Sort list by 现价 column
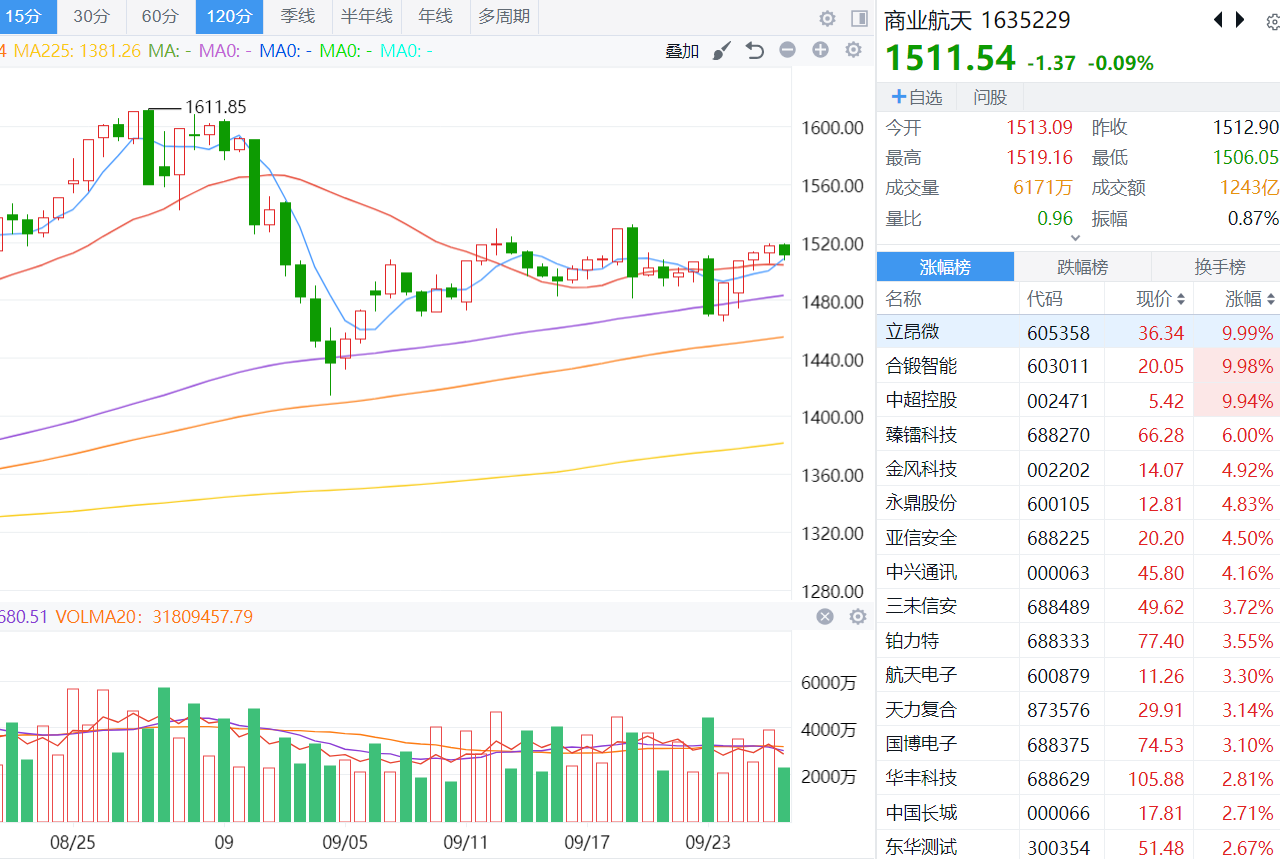Image resolution: width=1280 pixels, height=859 pixels. pyautogui.click(x=1160, y=299)
